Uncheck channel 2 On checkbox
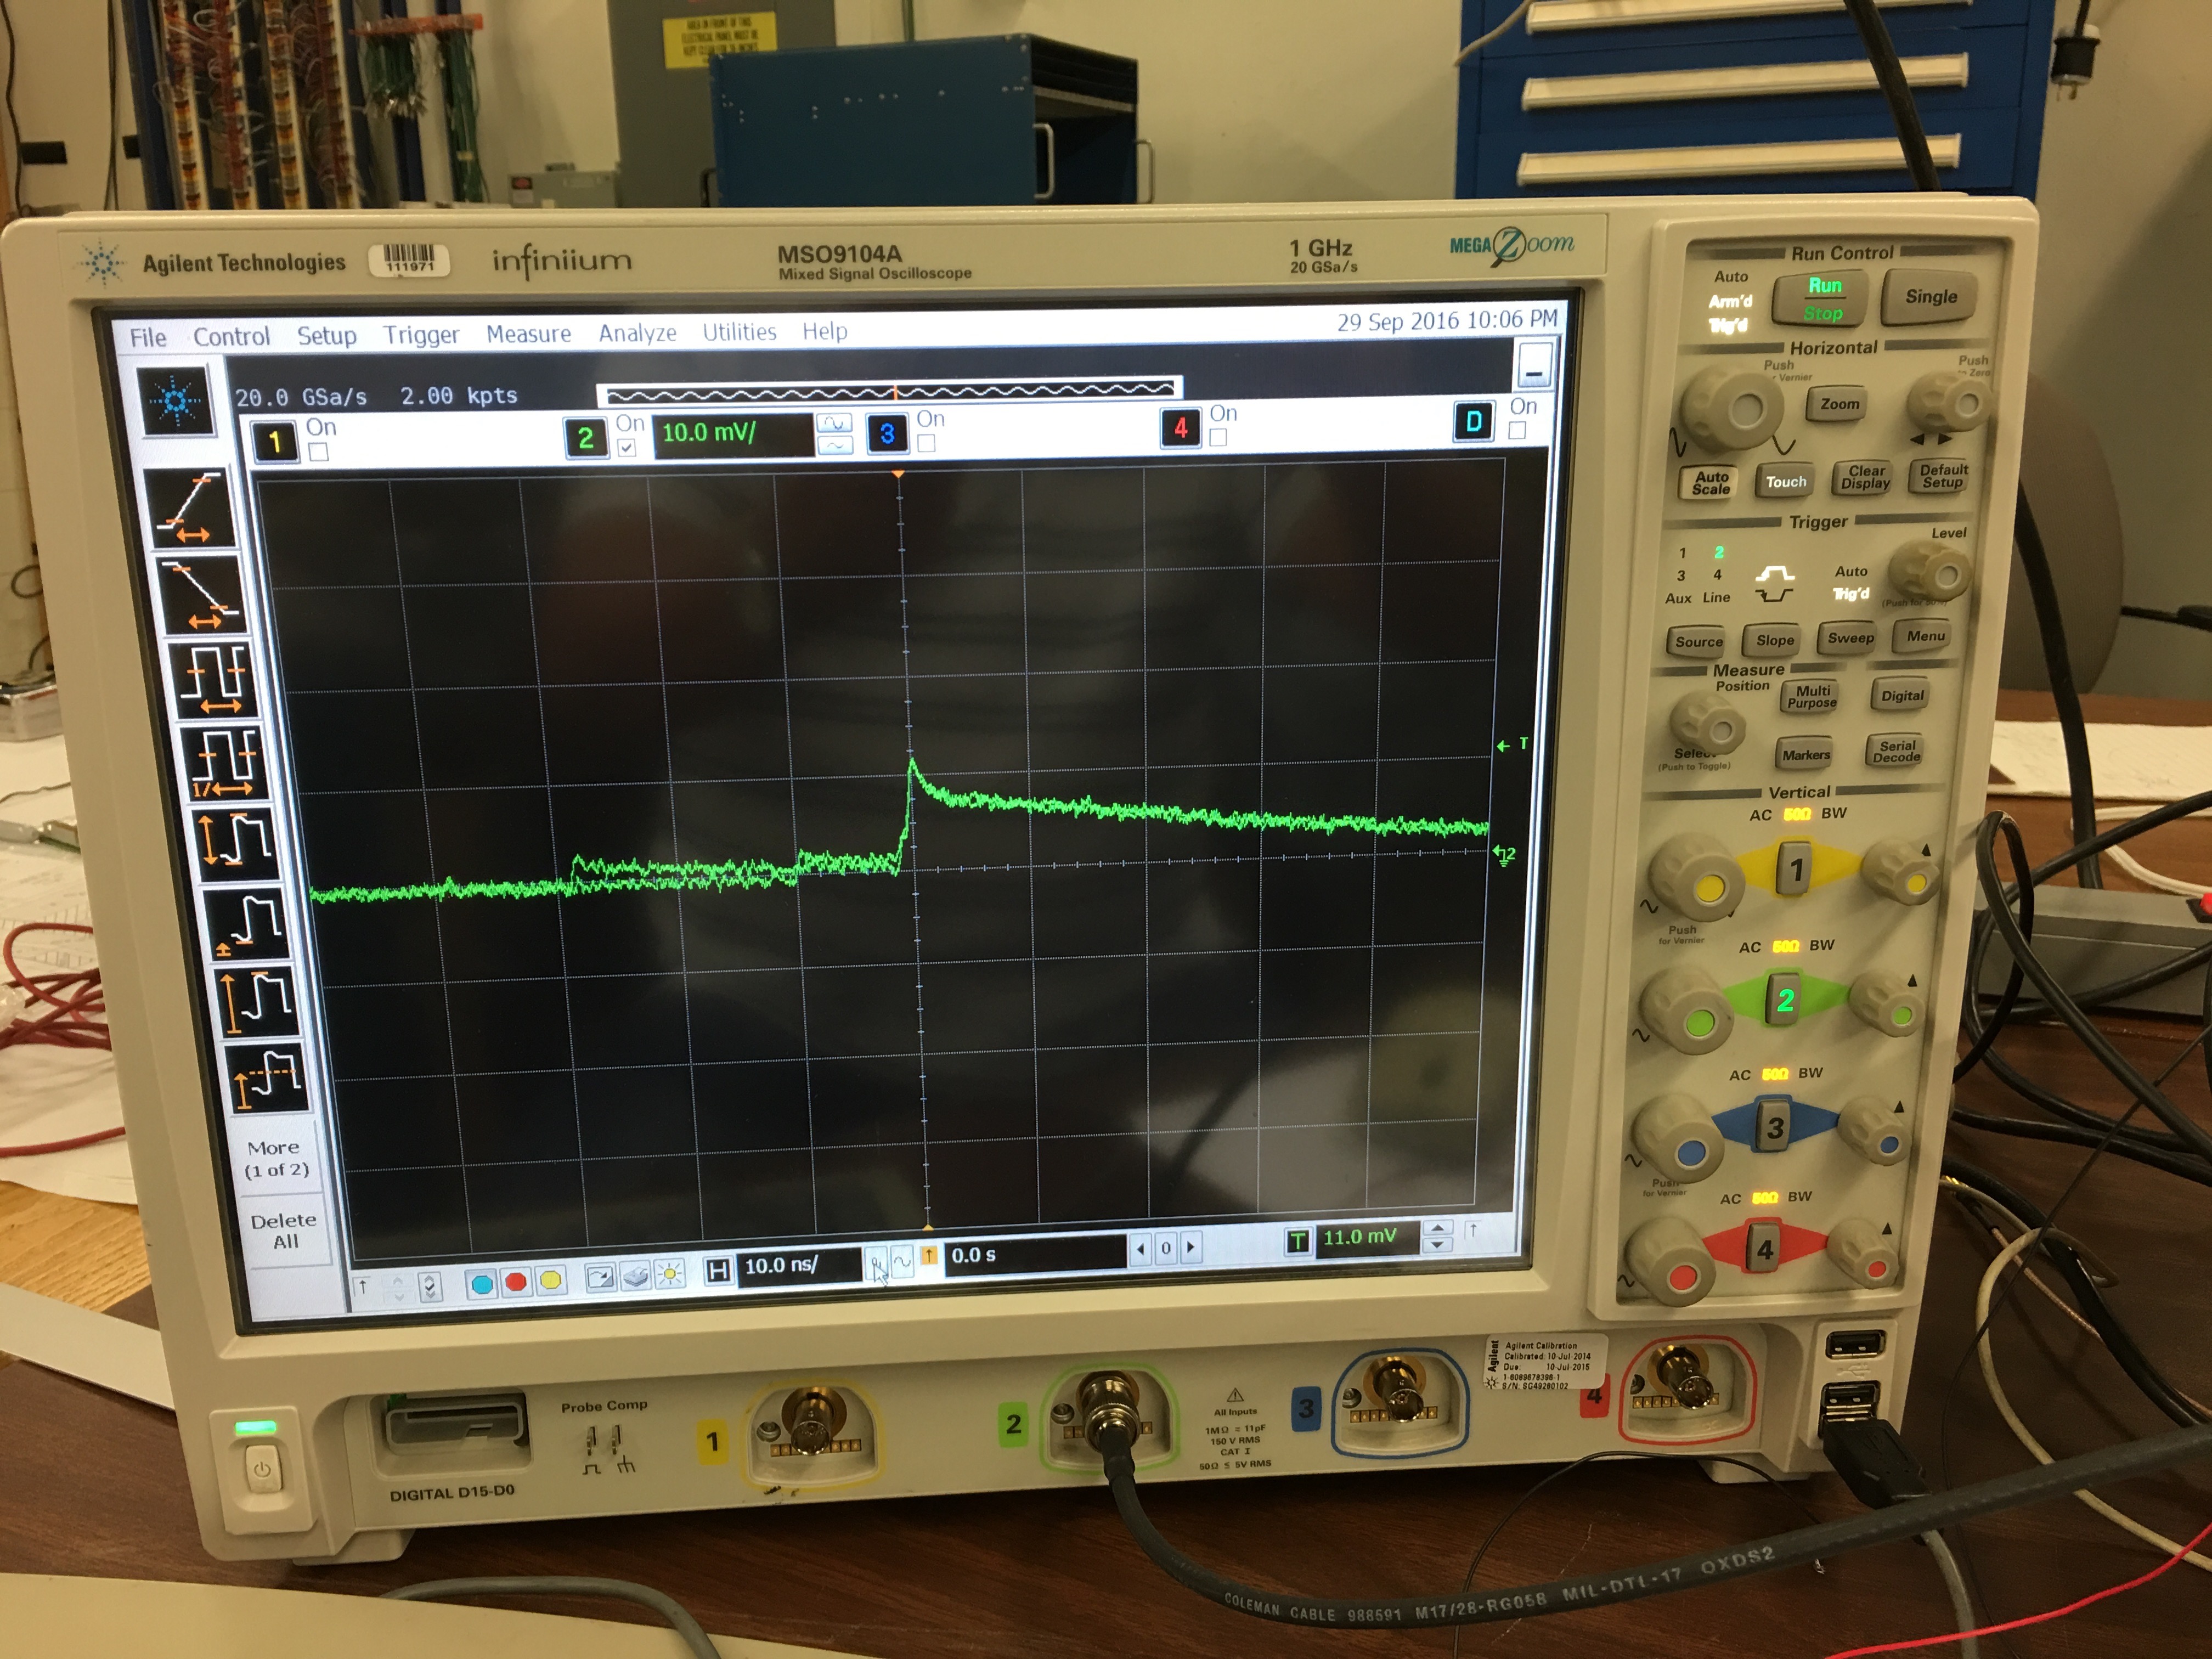Screen dimensions: 2212x1659 tap(626, 447)
